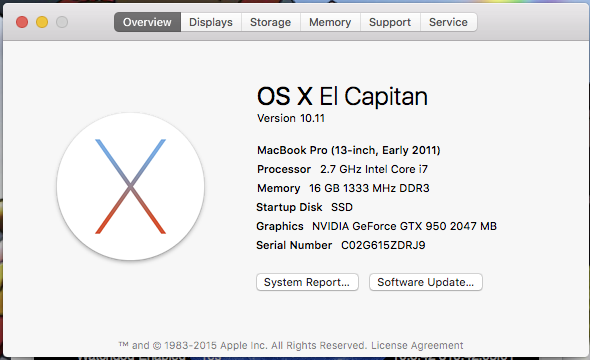Click the MacBook Pro model name line
Screen dimensions: 590x360
click(x=348, y=150)
